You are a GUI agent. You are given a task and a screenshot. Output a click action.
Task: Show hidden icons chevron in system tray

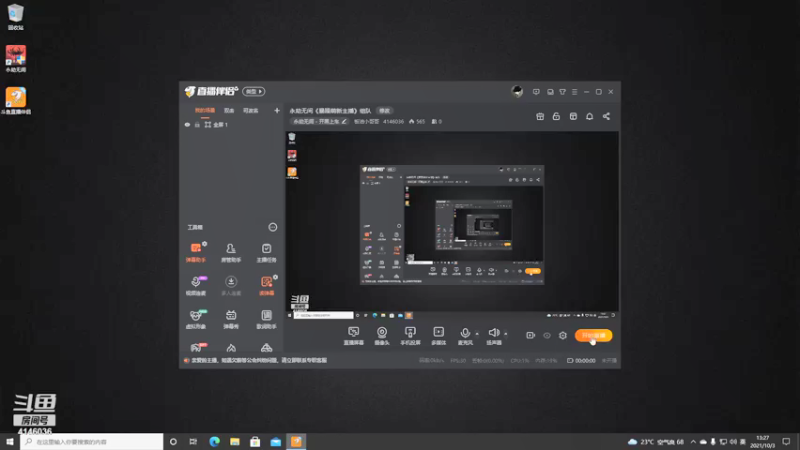tap(693, 441)
